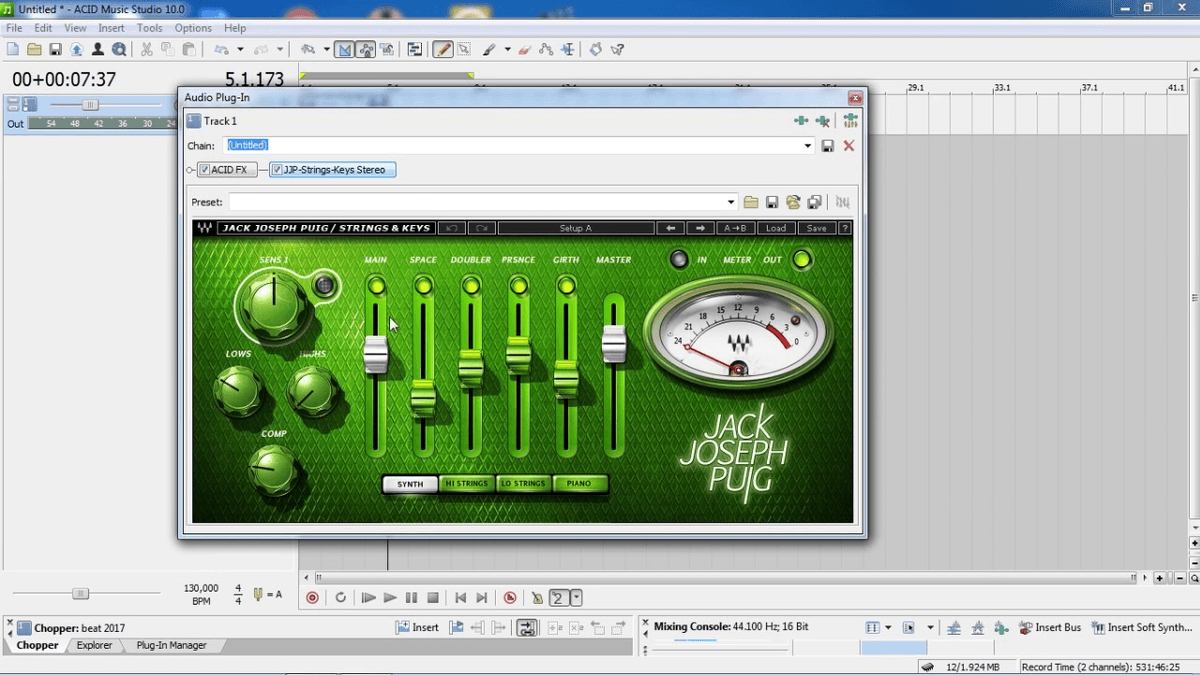Click the Draw (pencil) tool in toolbar
The width and height of the screenshot is (1200, 675).
[x=442, y=49]
